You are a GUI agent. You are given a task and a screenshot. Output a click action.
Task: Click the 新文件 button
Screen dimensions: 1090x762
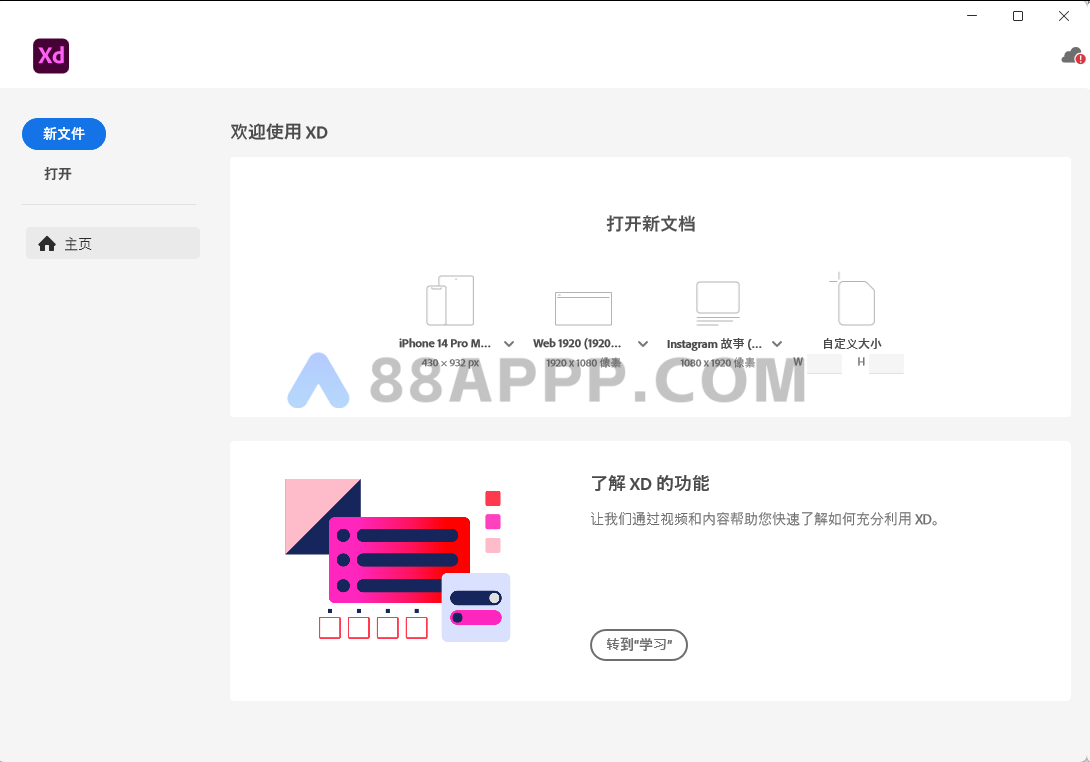(64, 134)
